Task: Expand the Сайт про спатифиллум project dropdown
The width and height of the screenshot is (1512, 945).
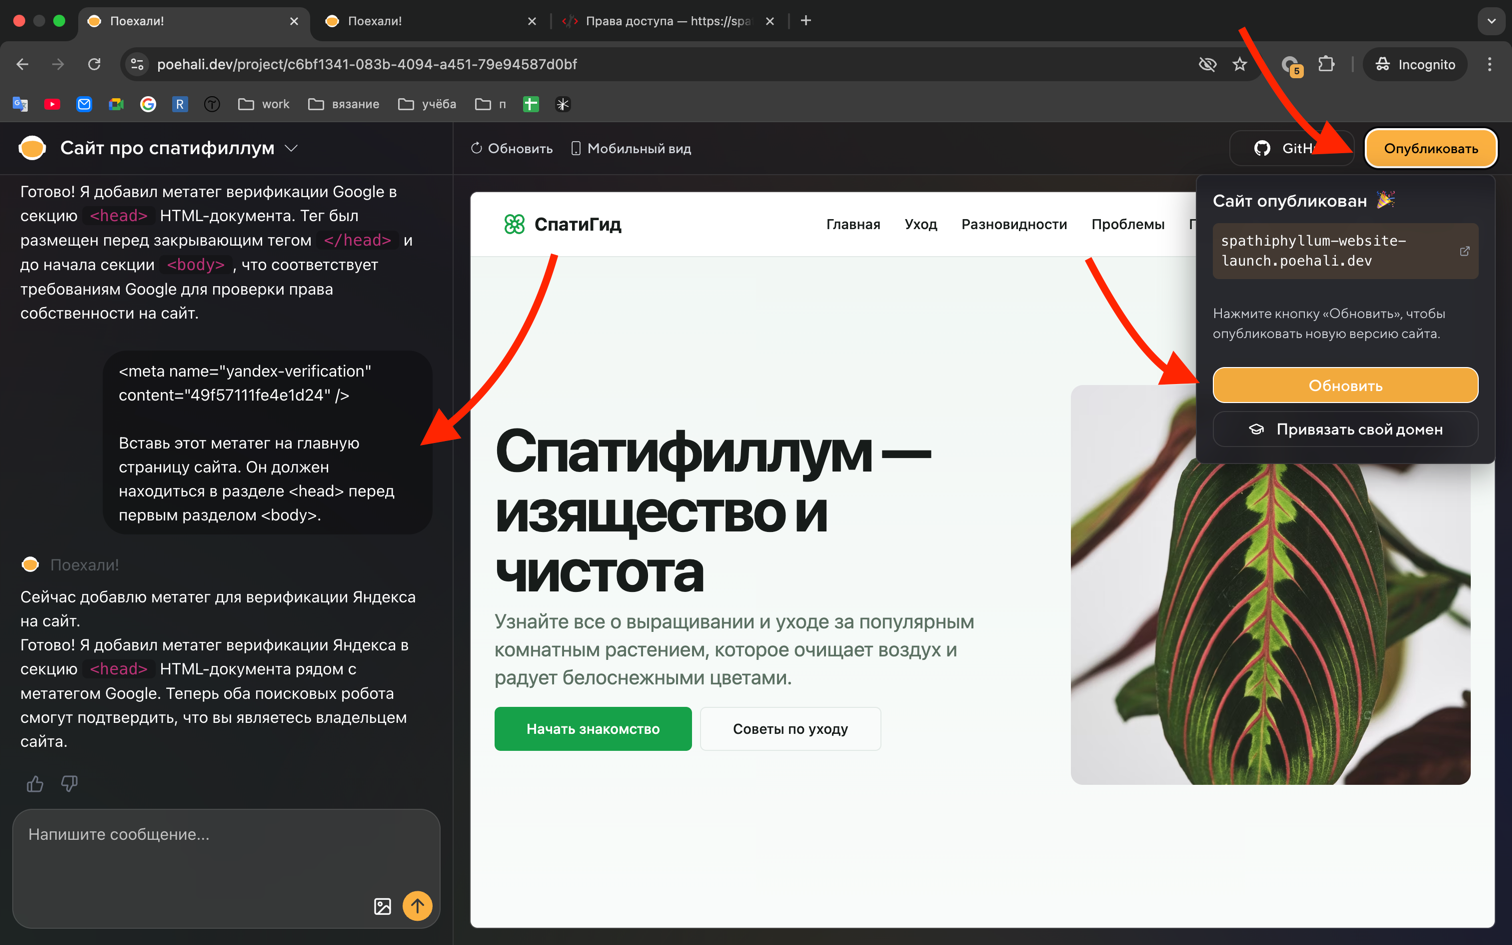Action: pos(290,147)
